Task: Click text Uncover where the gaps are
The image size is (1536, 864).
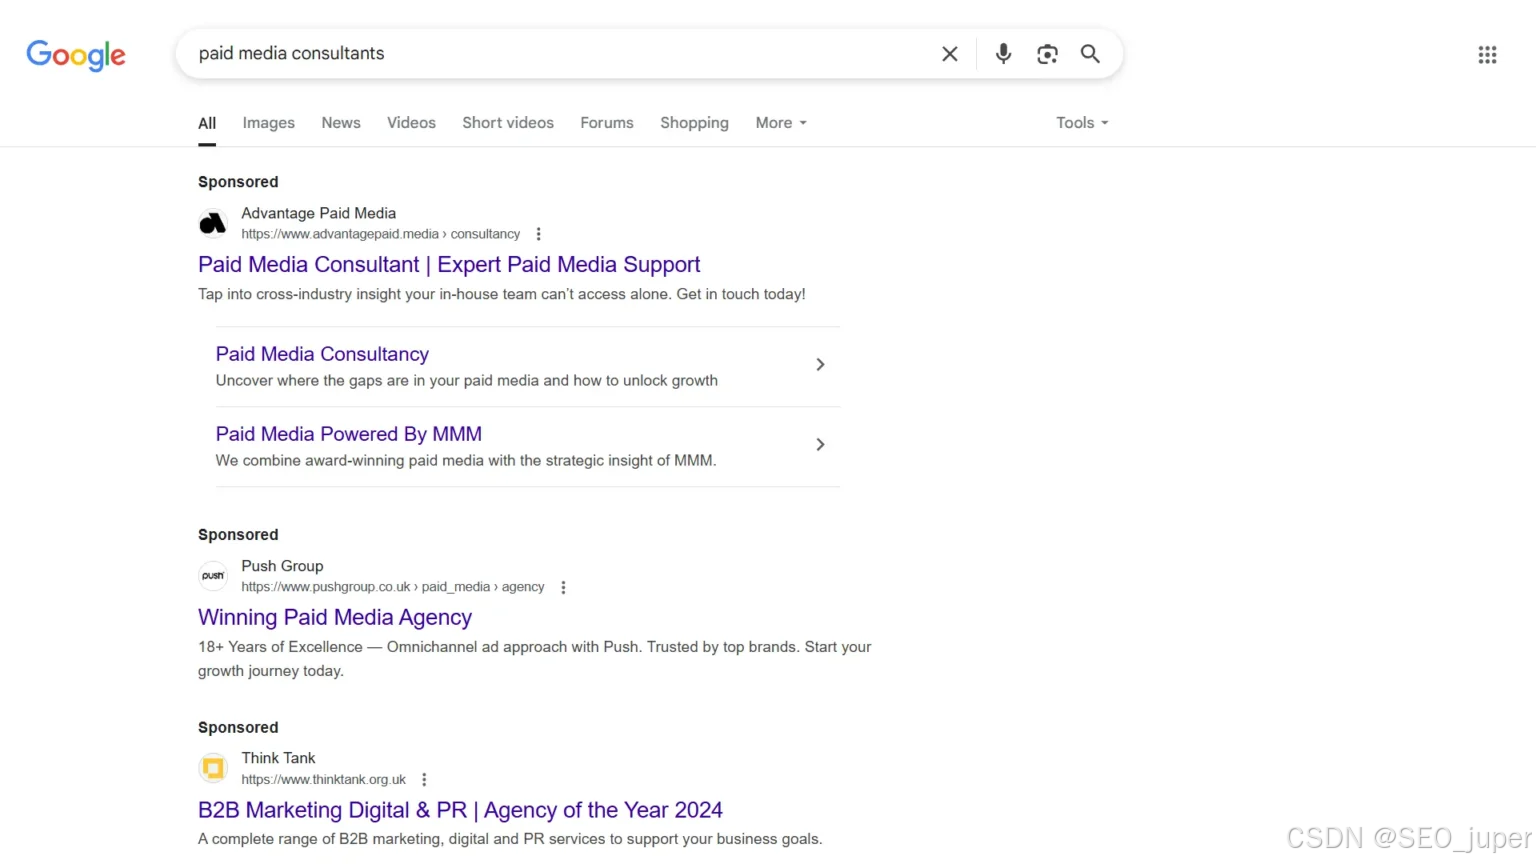Action: click(x=467, y=381)
